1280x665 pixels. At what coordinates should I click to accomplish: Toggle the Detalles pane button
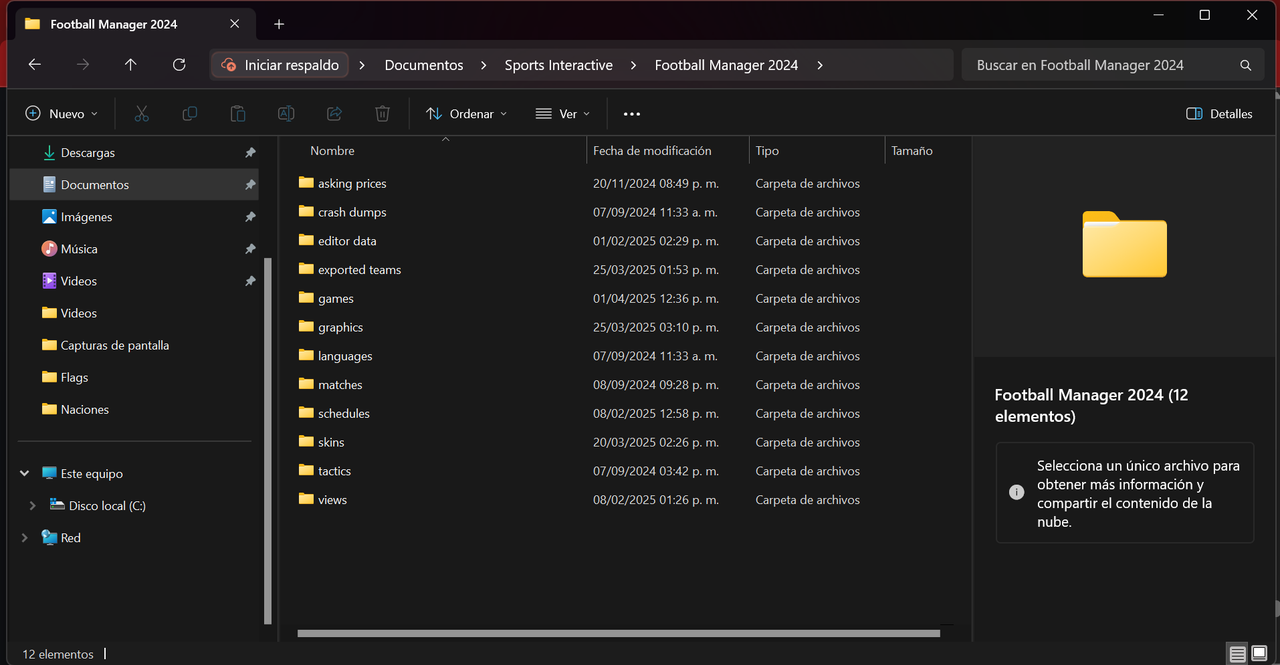pos(1219,114)
